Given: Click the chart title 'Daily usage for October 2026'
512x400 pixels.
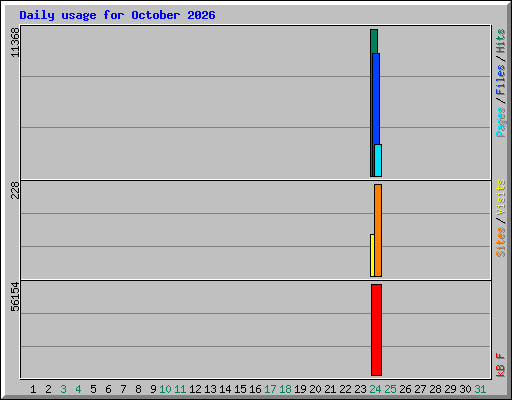Looking at the screenshot, I should click(117, 15).
